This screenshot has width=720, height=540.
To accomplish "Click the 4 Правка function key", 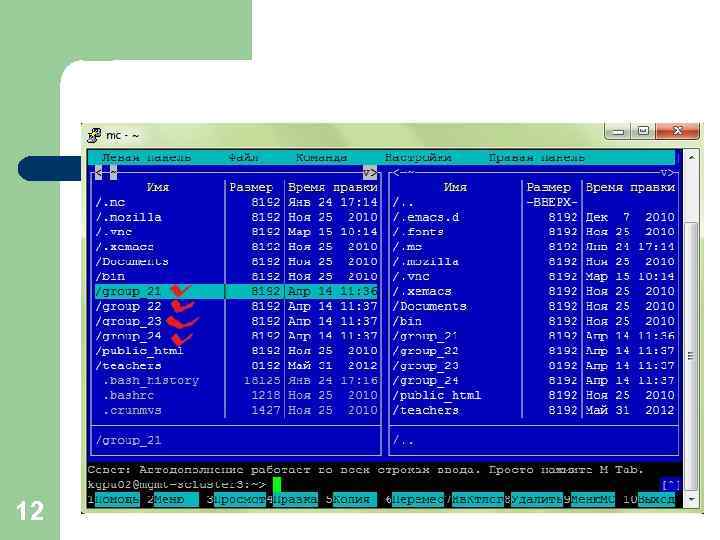I will (292, 499).
